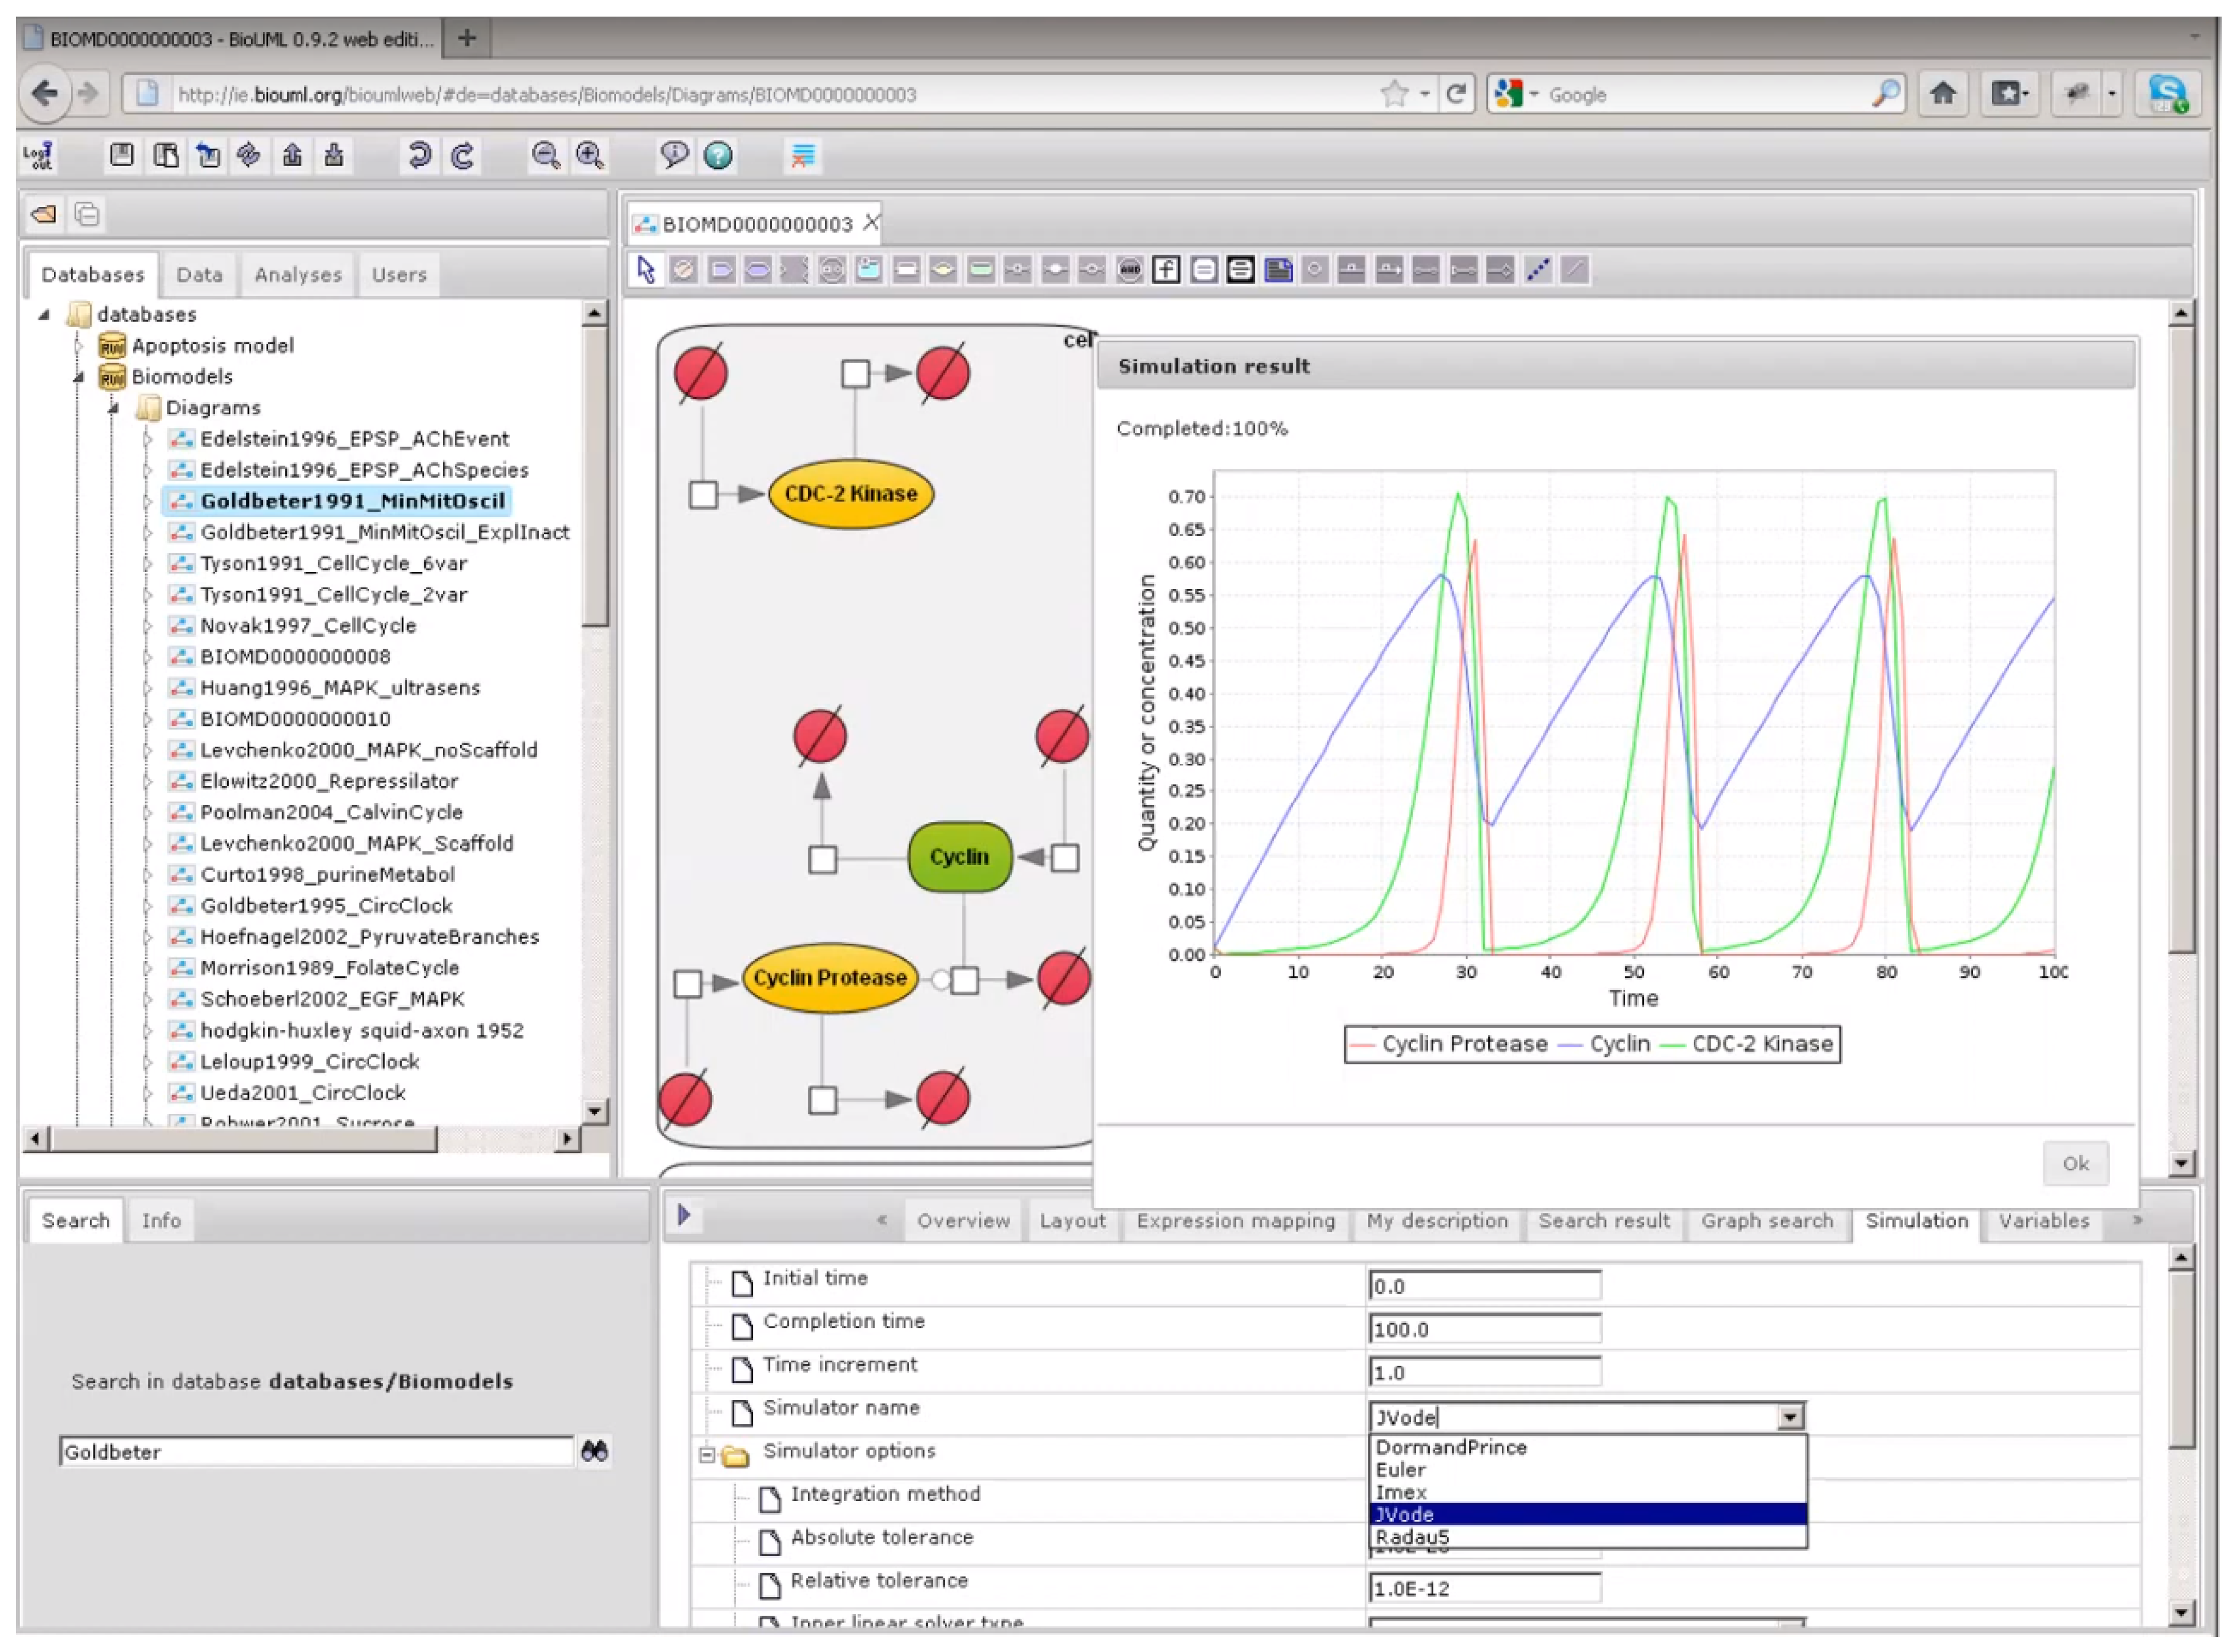Click the undo arrow icon
2232x1652 pixels.
coord(419,155)
